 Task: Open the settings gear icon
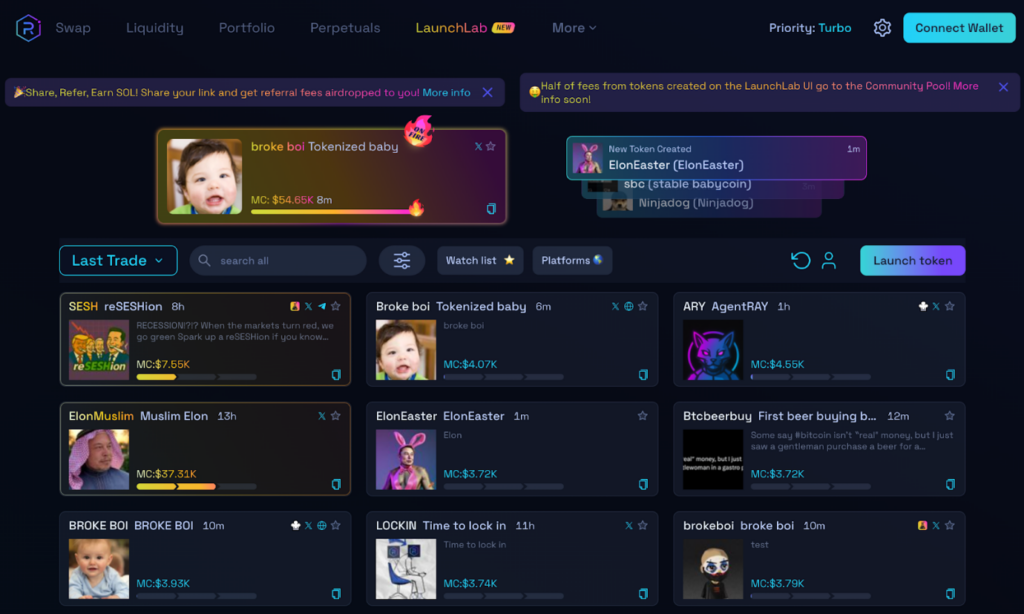[882, 28]
